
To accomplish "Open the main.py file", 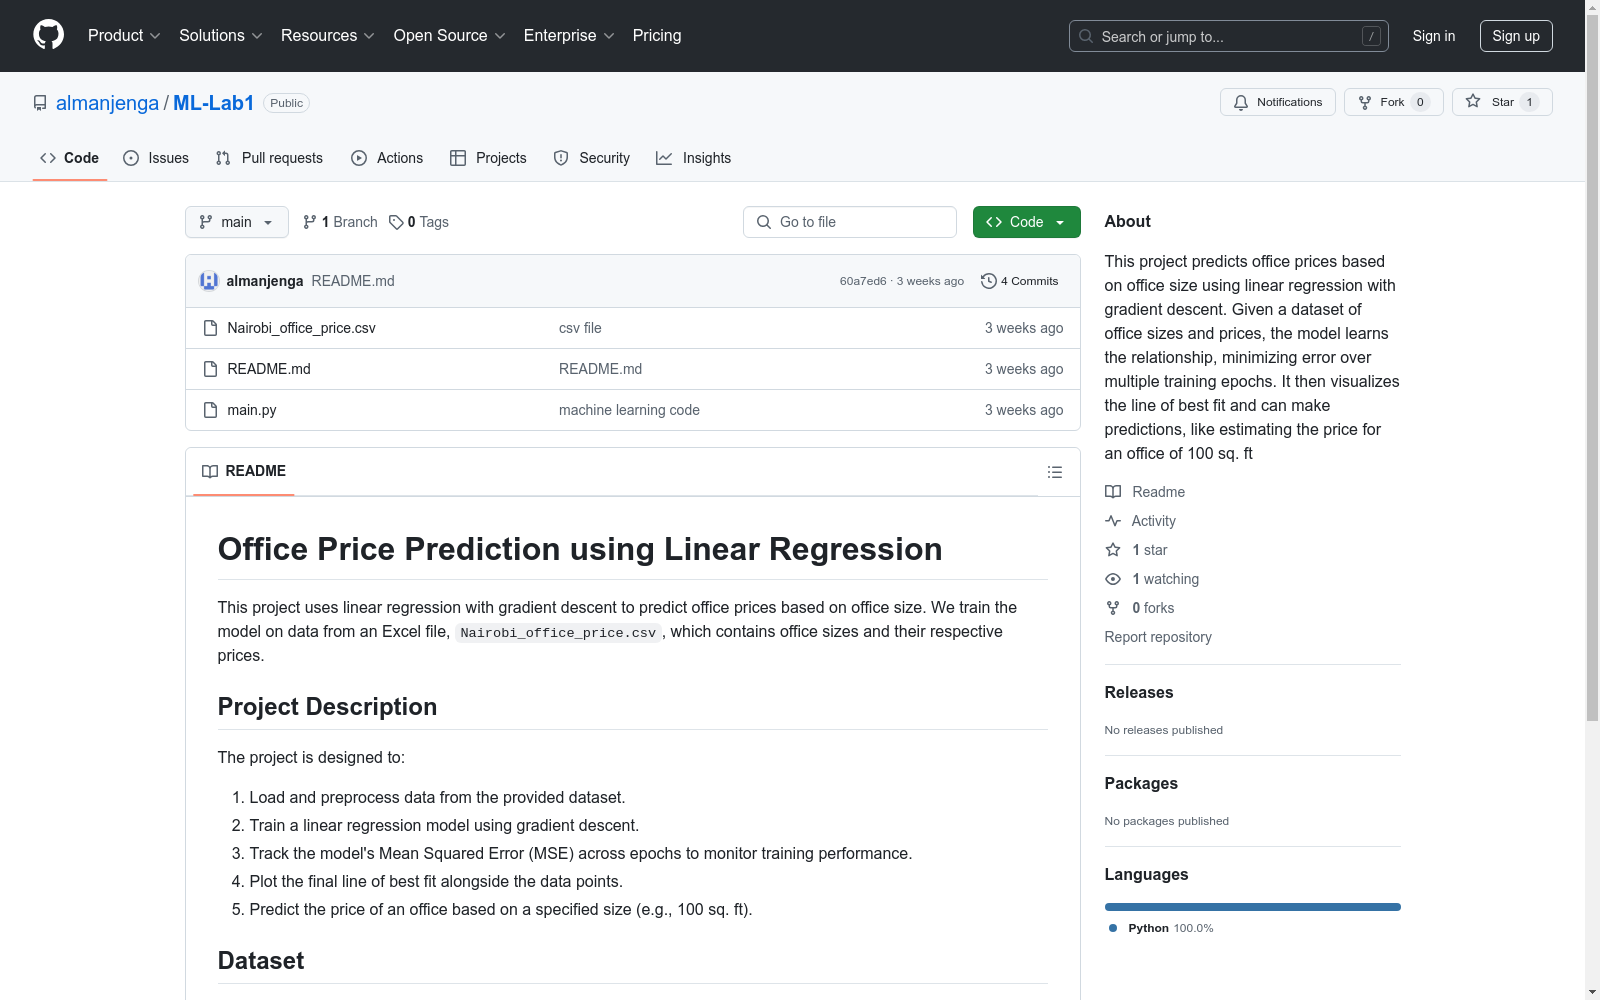I will coord(252,410).
